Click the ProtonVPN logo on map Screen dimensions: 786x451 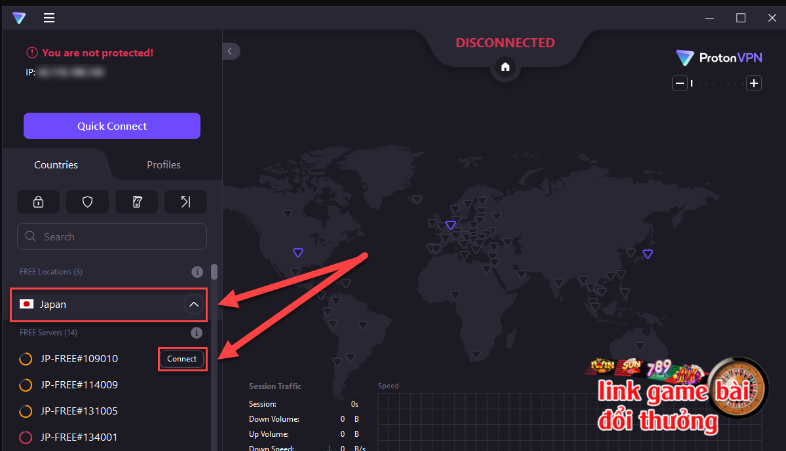tap(719, 58)
